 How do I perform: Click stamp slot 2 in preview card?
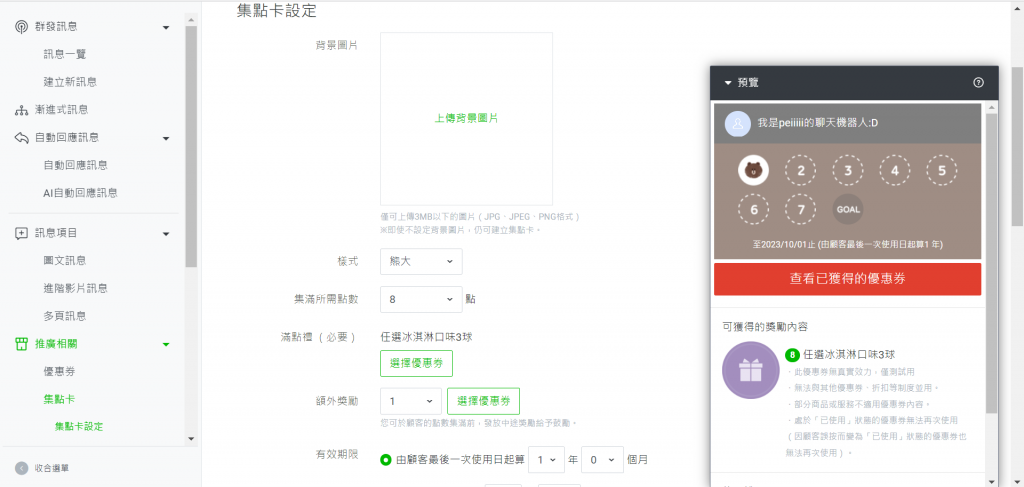pyautogui.click(x=801, y=171)
